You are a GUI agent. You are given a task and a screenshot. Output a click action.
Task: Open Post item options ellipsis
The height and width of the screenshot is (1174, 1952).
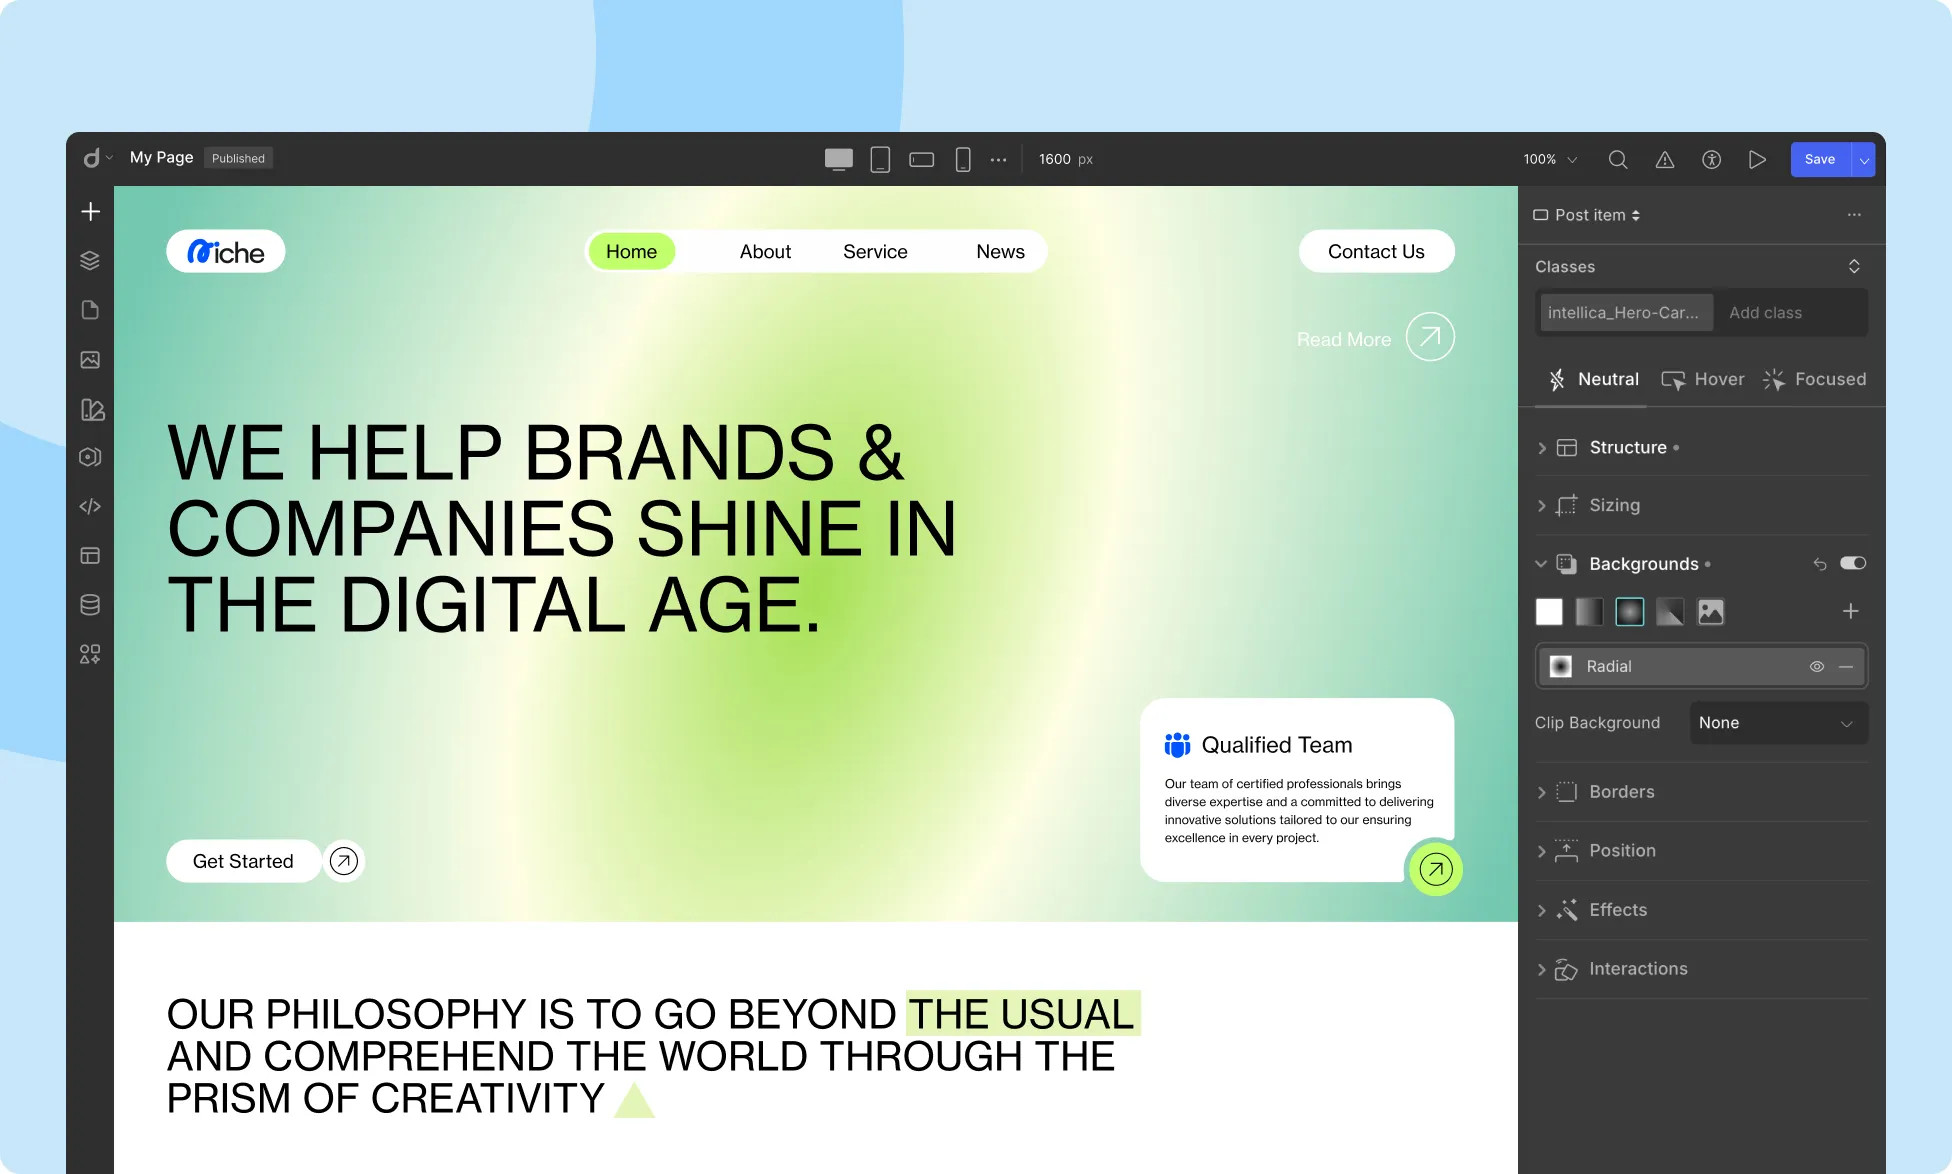[1854, 215]
